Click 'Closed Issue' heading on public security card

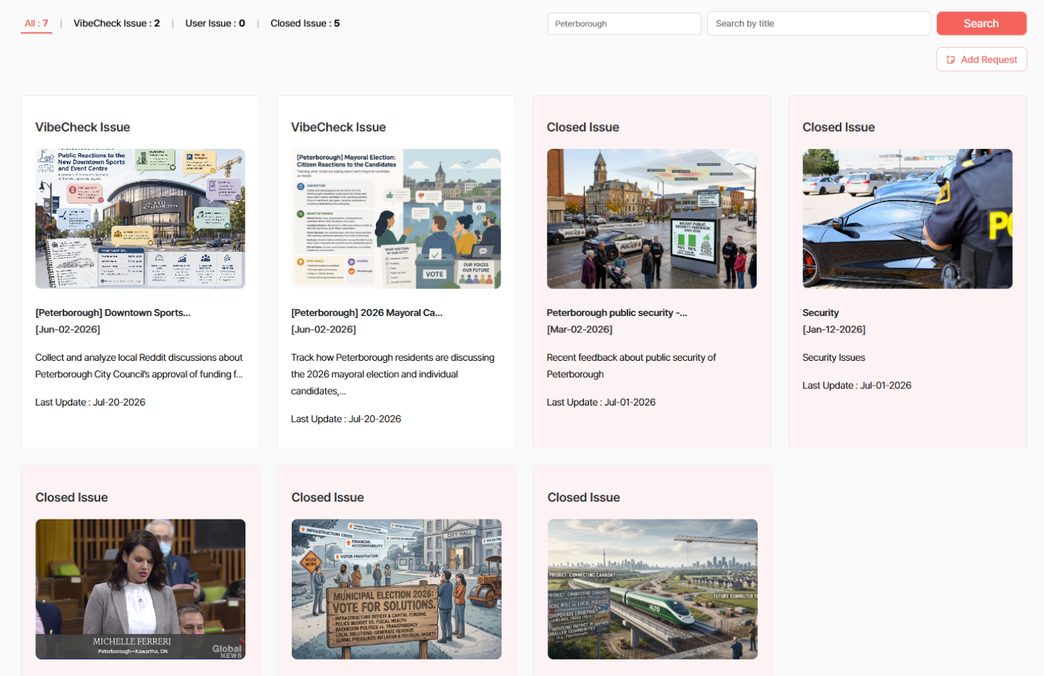(583, 127)
